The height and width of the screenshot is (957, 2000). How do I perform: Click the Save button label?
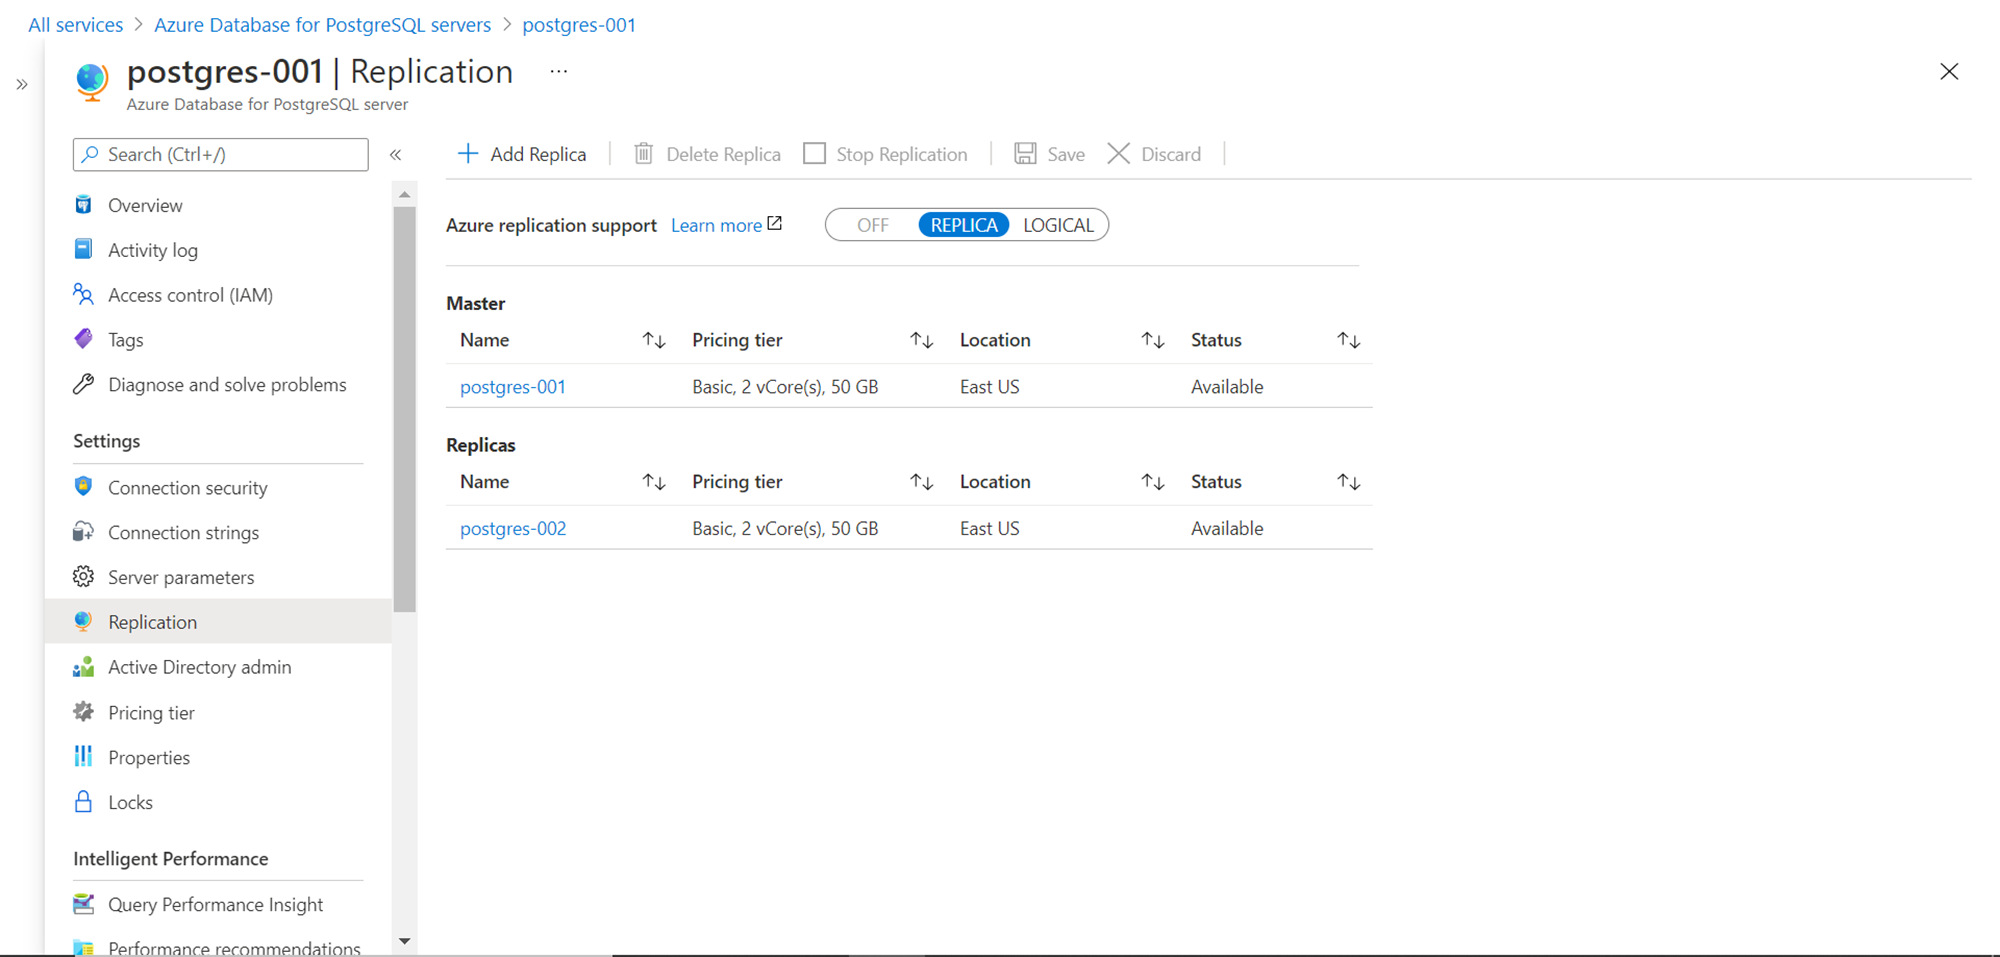click(1066, 154)
